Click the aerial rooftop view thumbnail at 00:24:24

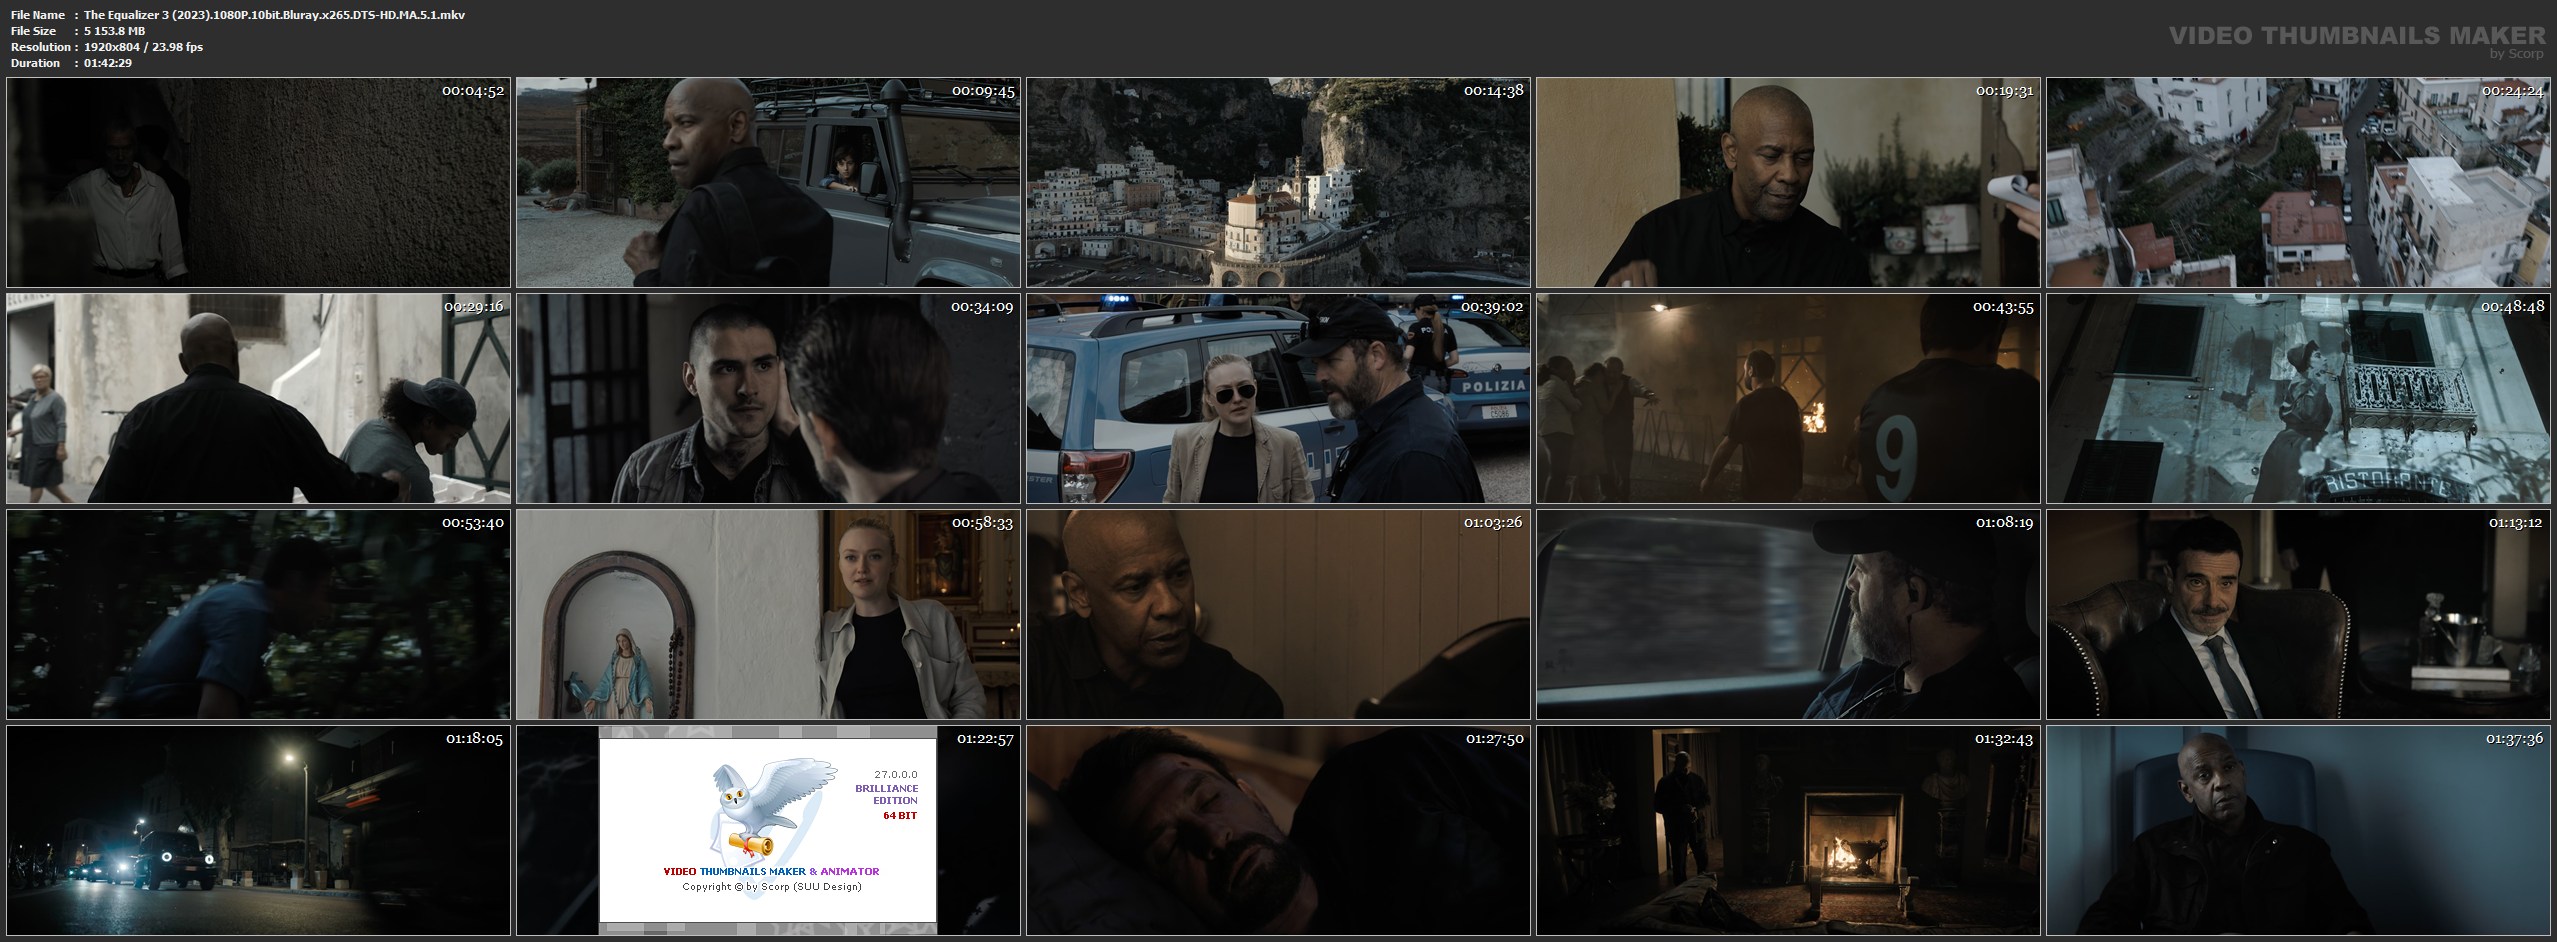click(2300, 183)
